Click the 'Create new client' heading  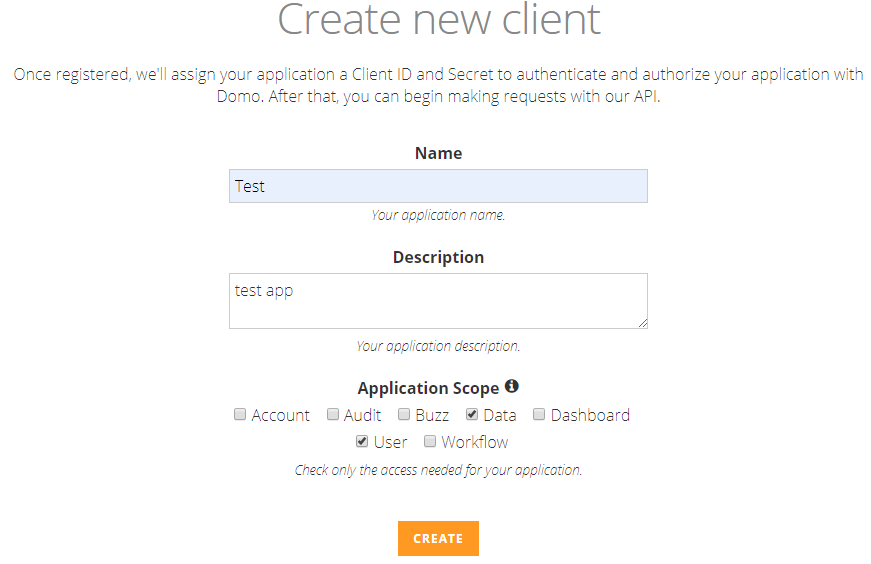439,19
